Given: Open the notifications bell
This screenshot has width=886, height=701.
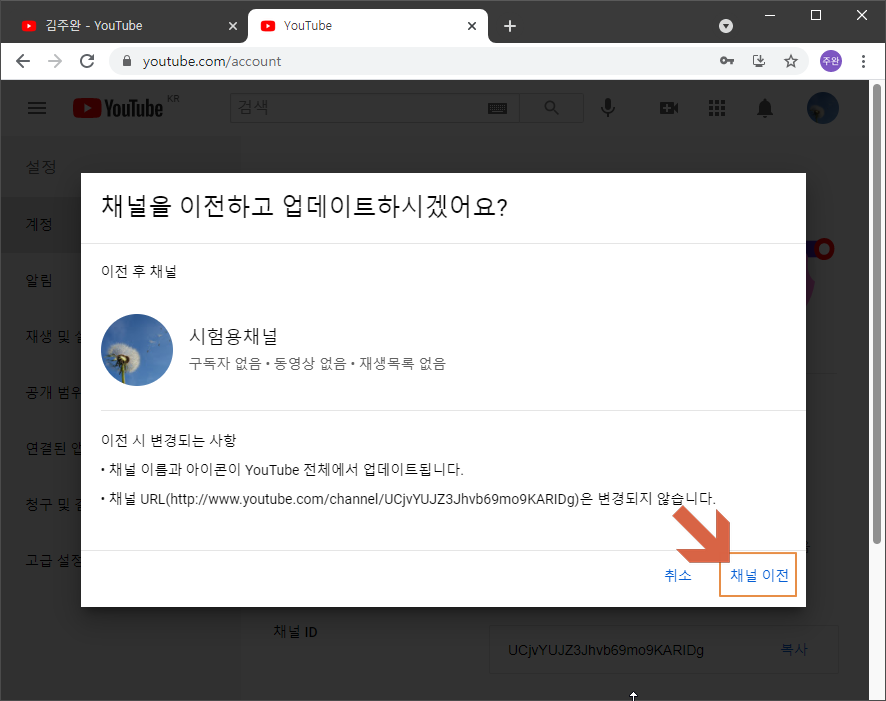Looking at the screenshot, I should [765, 108].
